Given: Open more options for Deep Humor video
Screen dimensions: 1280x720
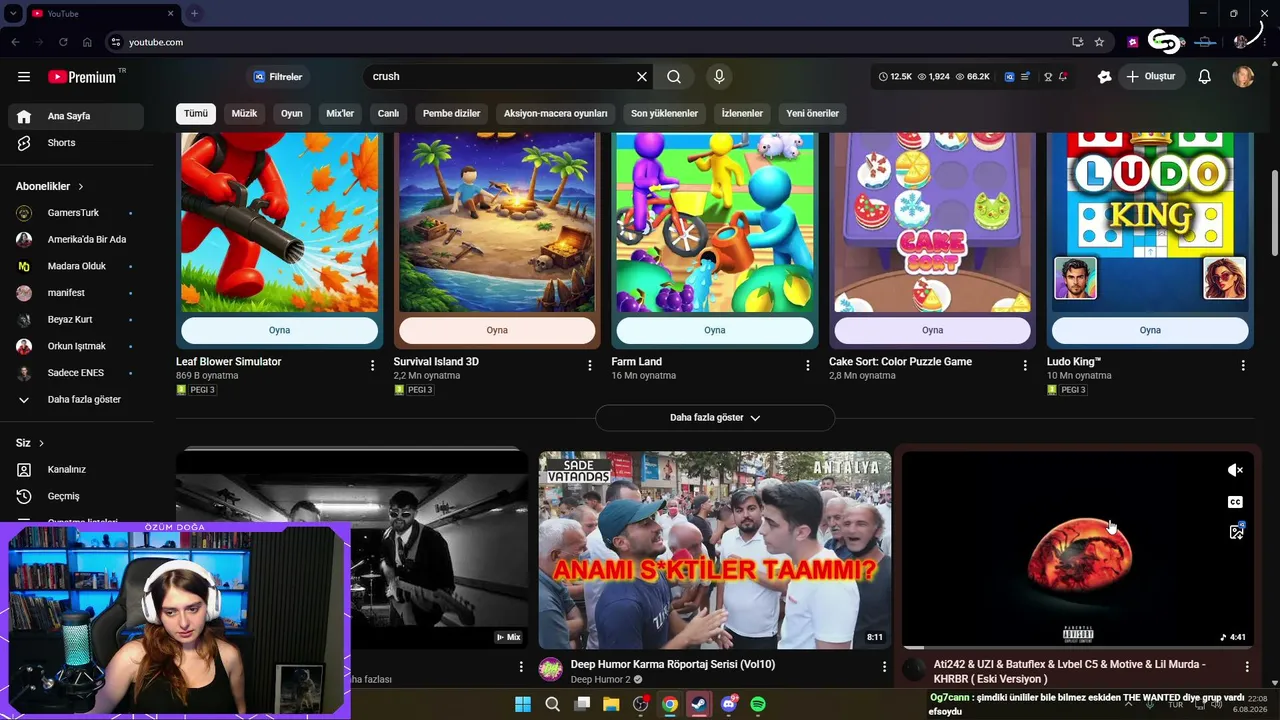Looking at the screenshot, I should (x=884, y=667).
